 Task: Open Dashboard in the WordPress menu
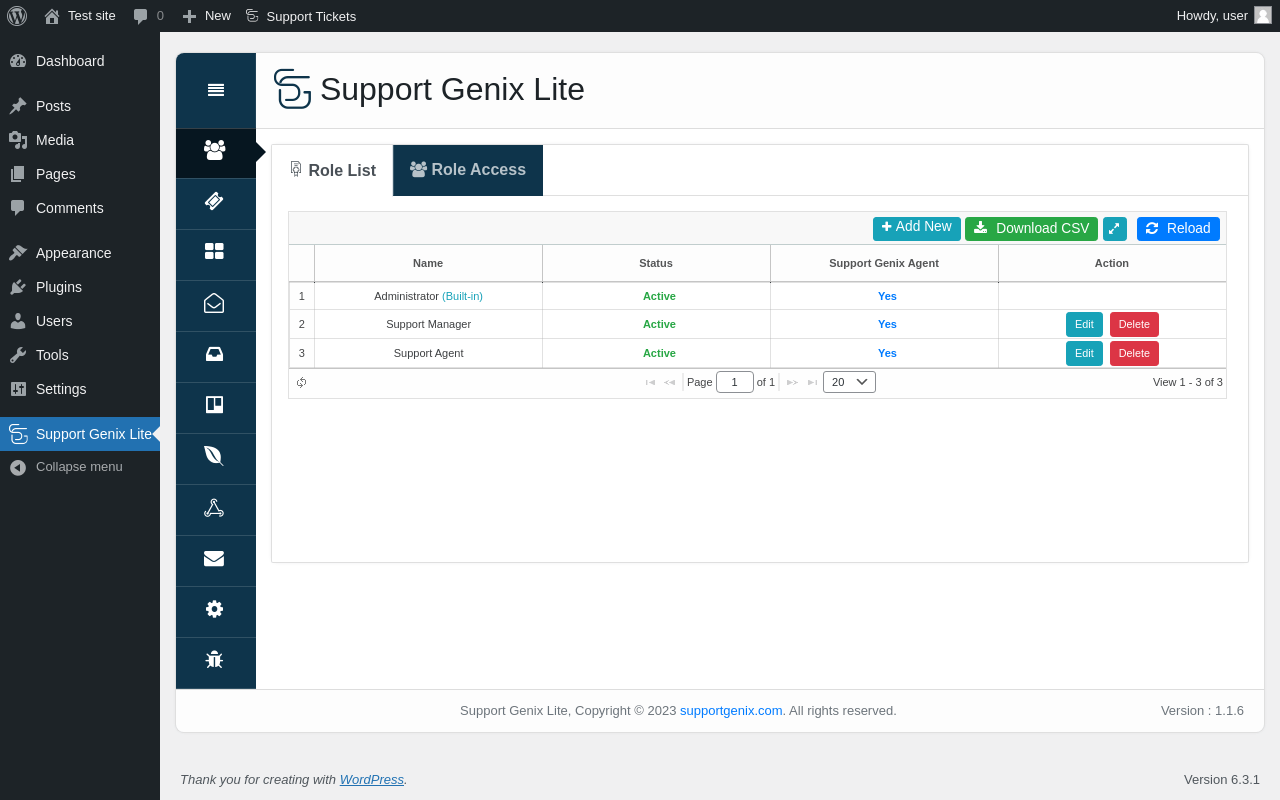click(x=80, y=61)
